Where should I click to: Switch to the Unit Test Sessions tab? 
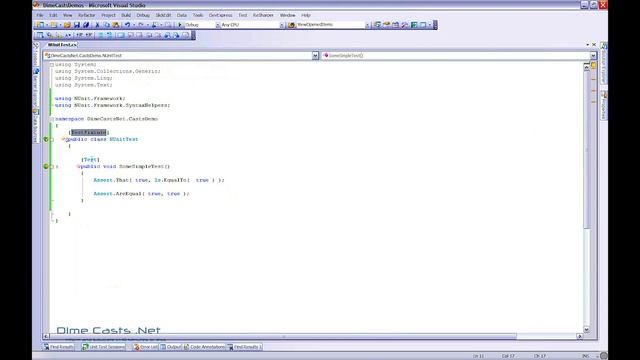(103, 347)
